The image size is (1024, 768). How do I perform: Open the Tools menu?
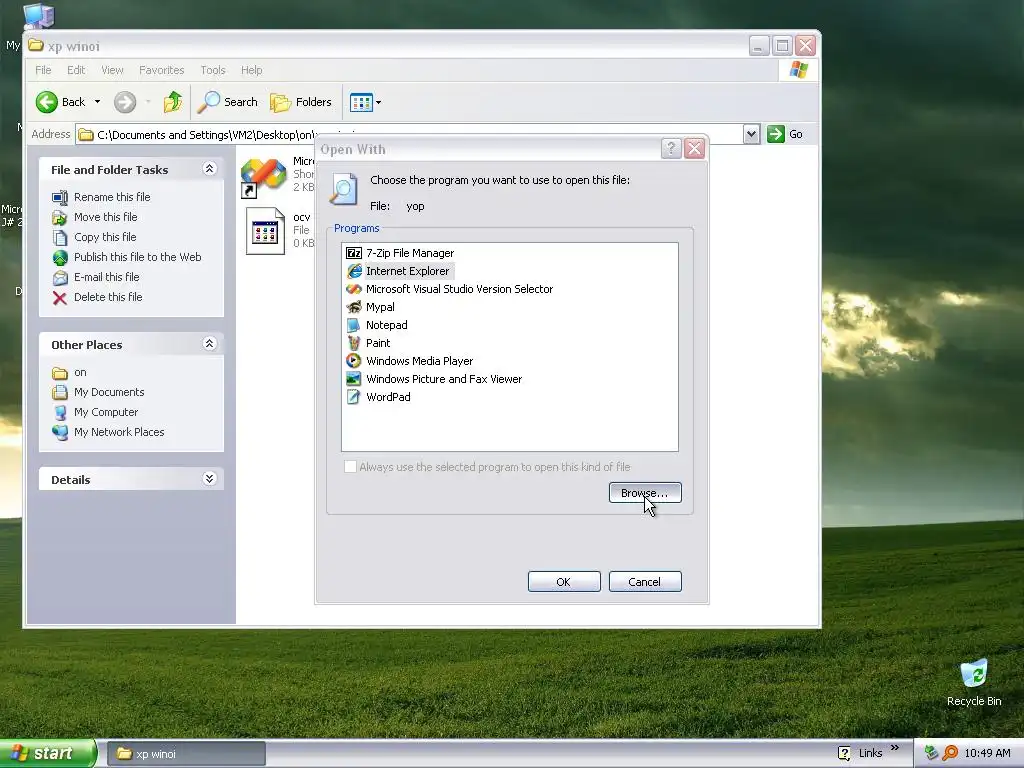coord(213,70)
